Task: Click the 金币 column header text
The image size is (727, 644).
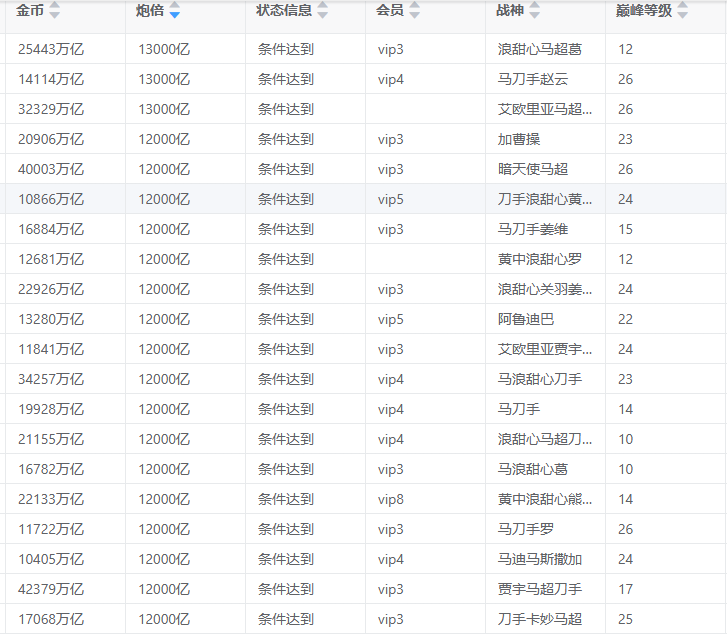Action: [x=30, y=11]
